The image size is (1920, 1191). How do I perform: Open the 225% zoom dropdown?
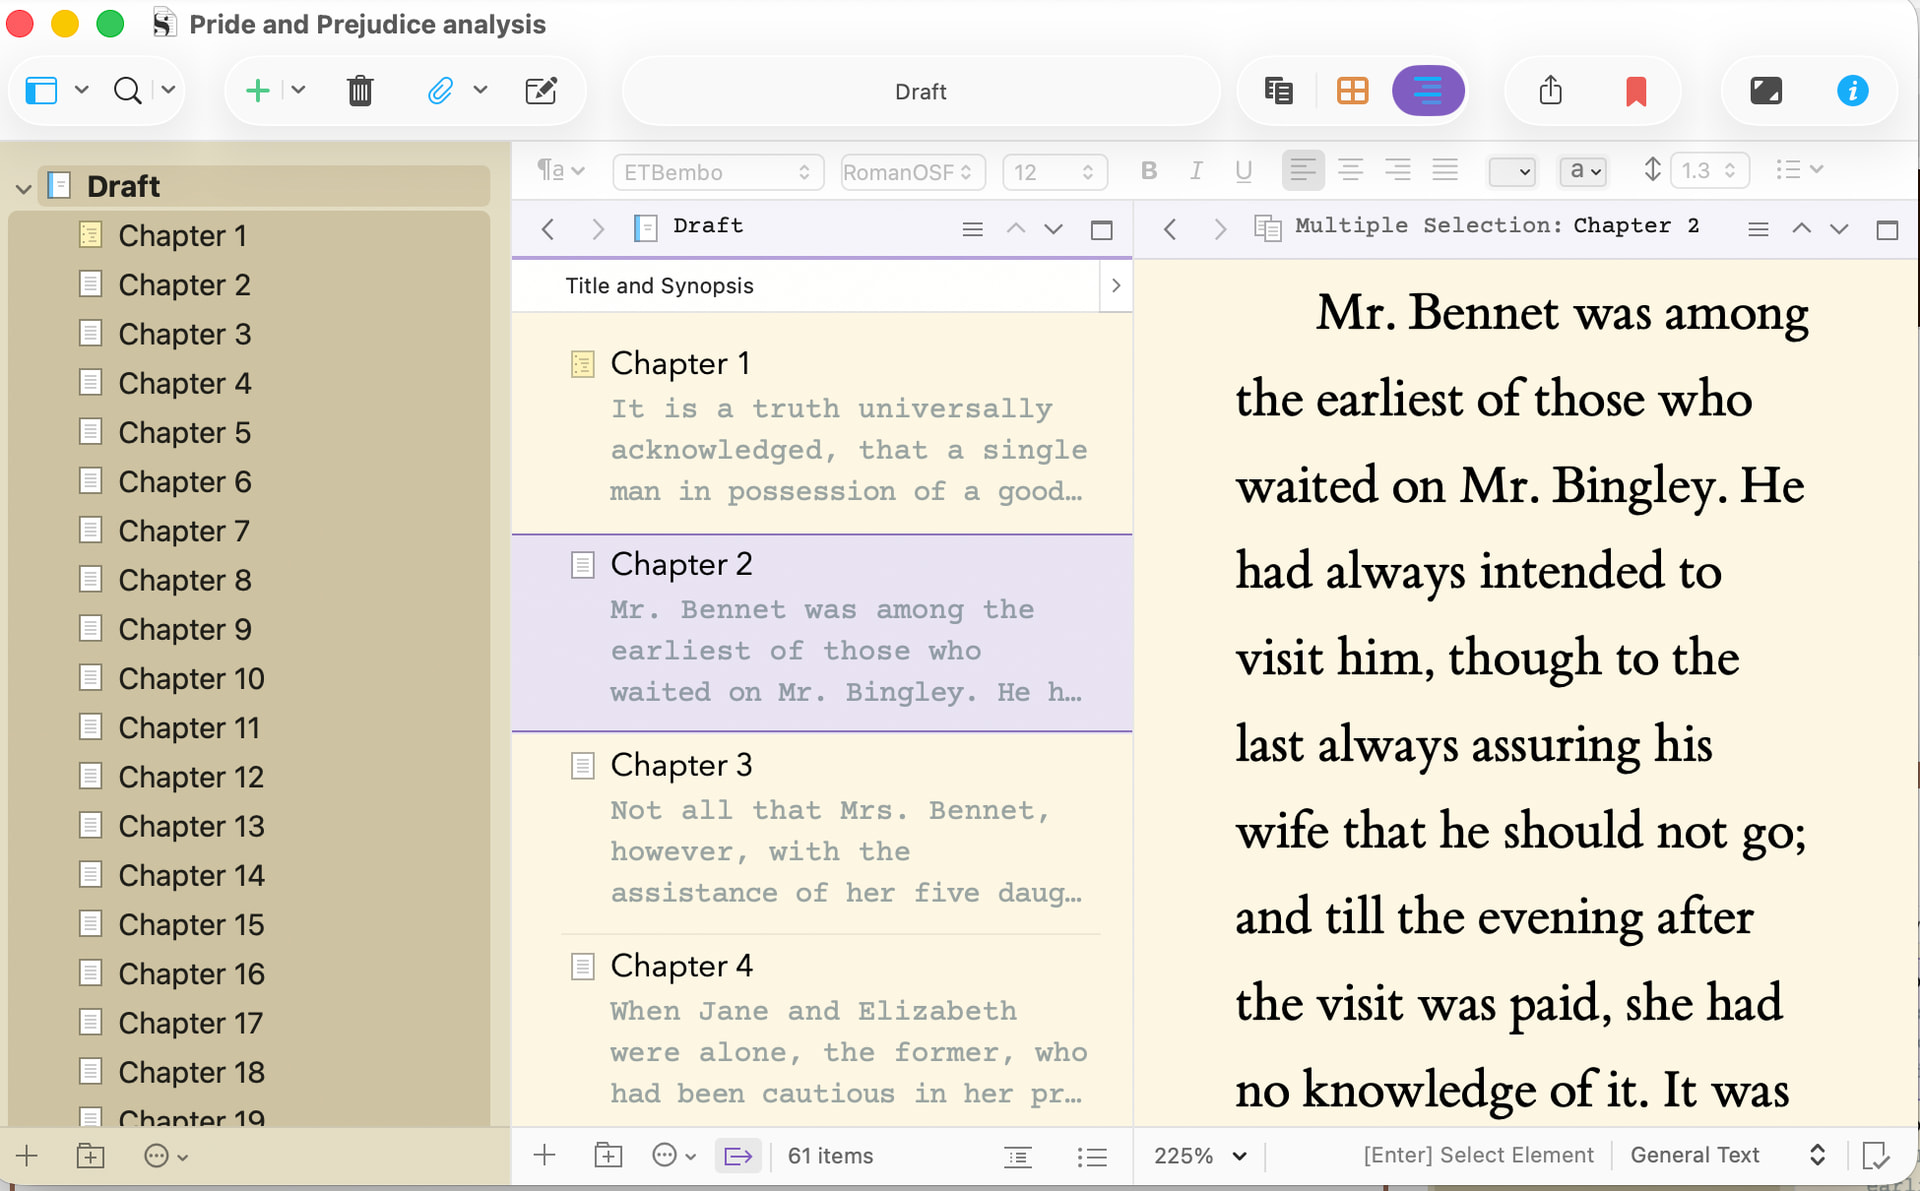tap(1200, 1156)
